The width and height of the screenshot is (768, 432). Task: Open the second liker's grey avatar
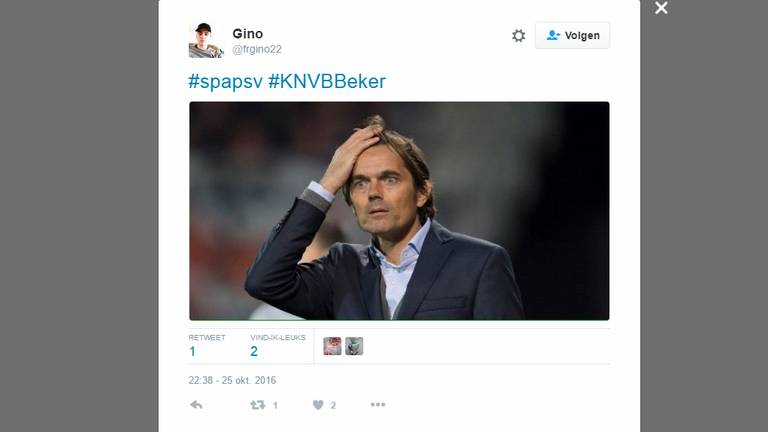tap(354, 346)
